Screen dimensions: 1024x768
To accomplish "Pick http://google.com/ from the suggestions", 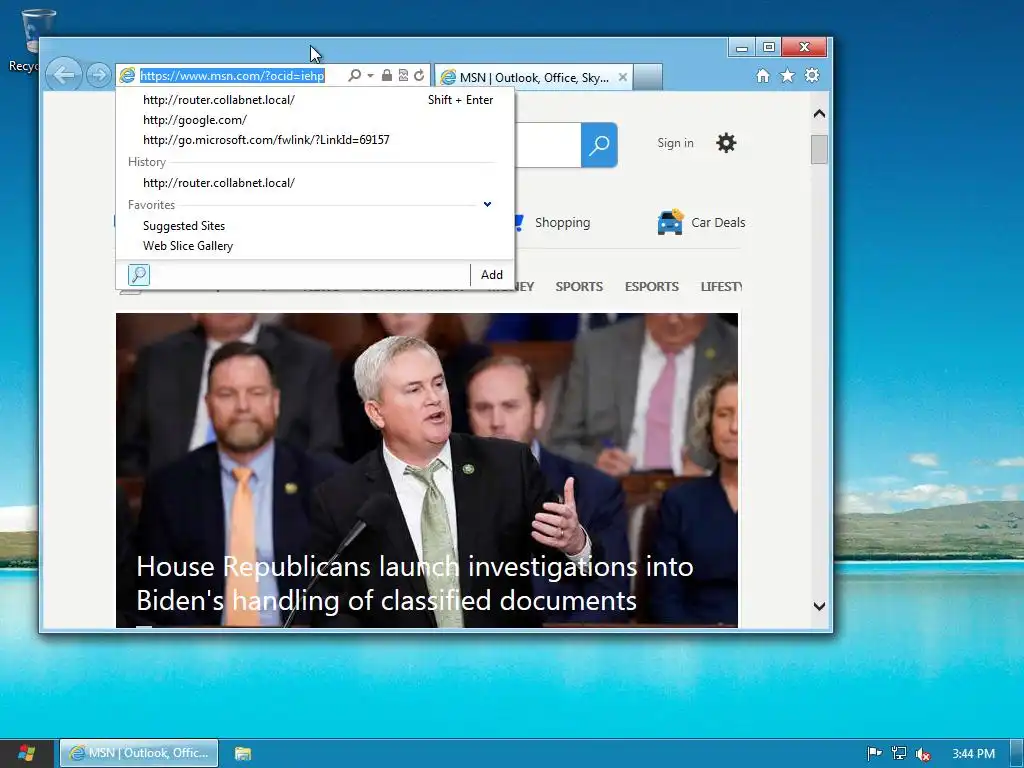I will pyautogui.click(x=315, y=120).
